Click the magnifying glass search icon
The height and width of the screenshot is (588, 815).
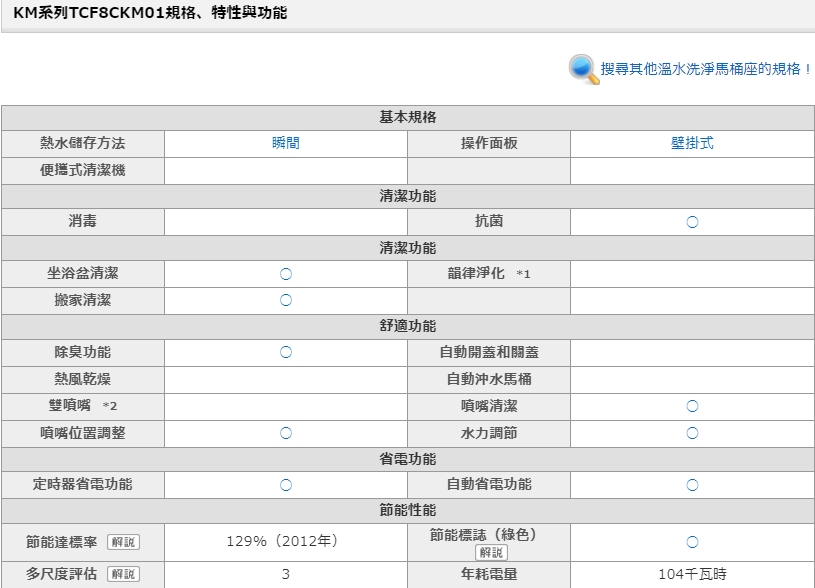pyautogui.click(x=583, y=69)
